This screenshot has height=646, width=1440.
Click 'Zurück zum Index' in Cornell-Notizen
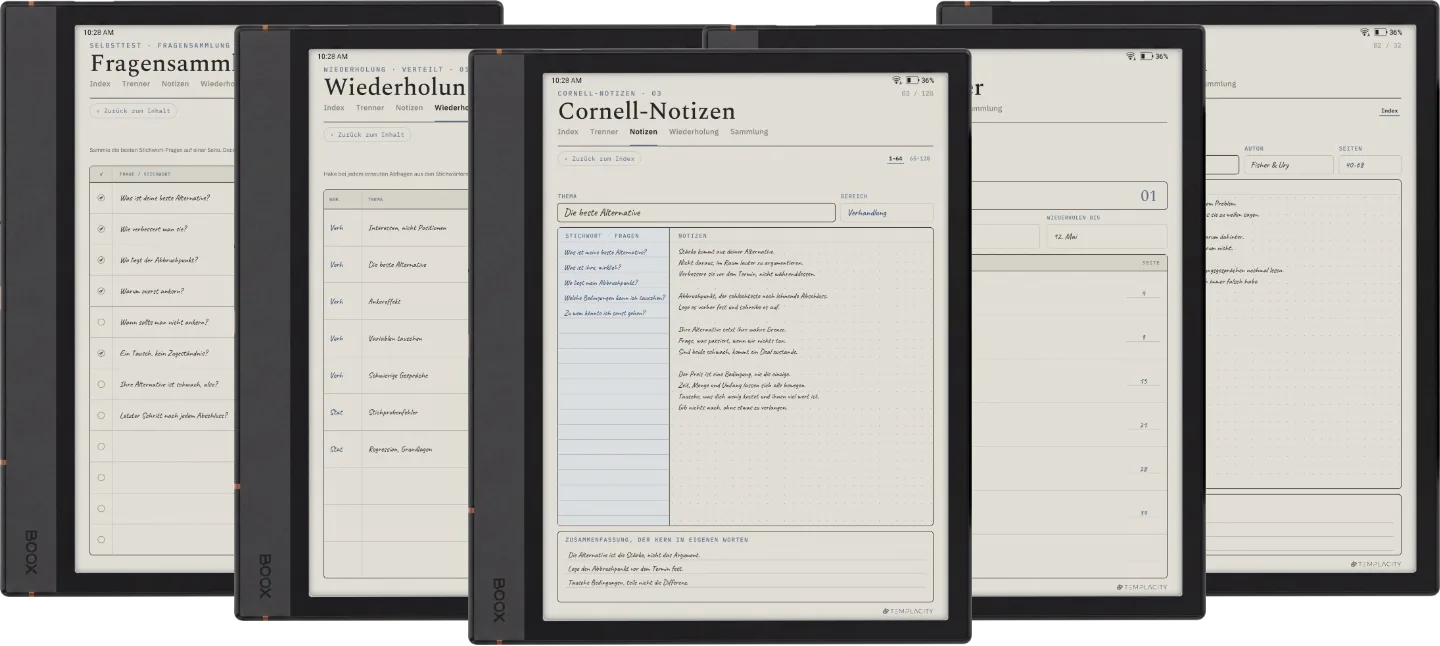coord(599,158)
